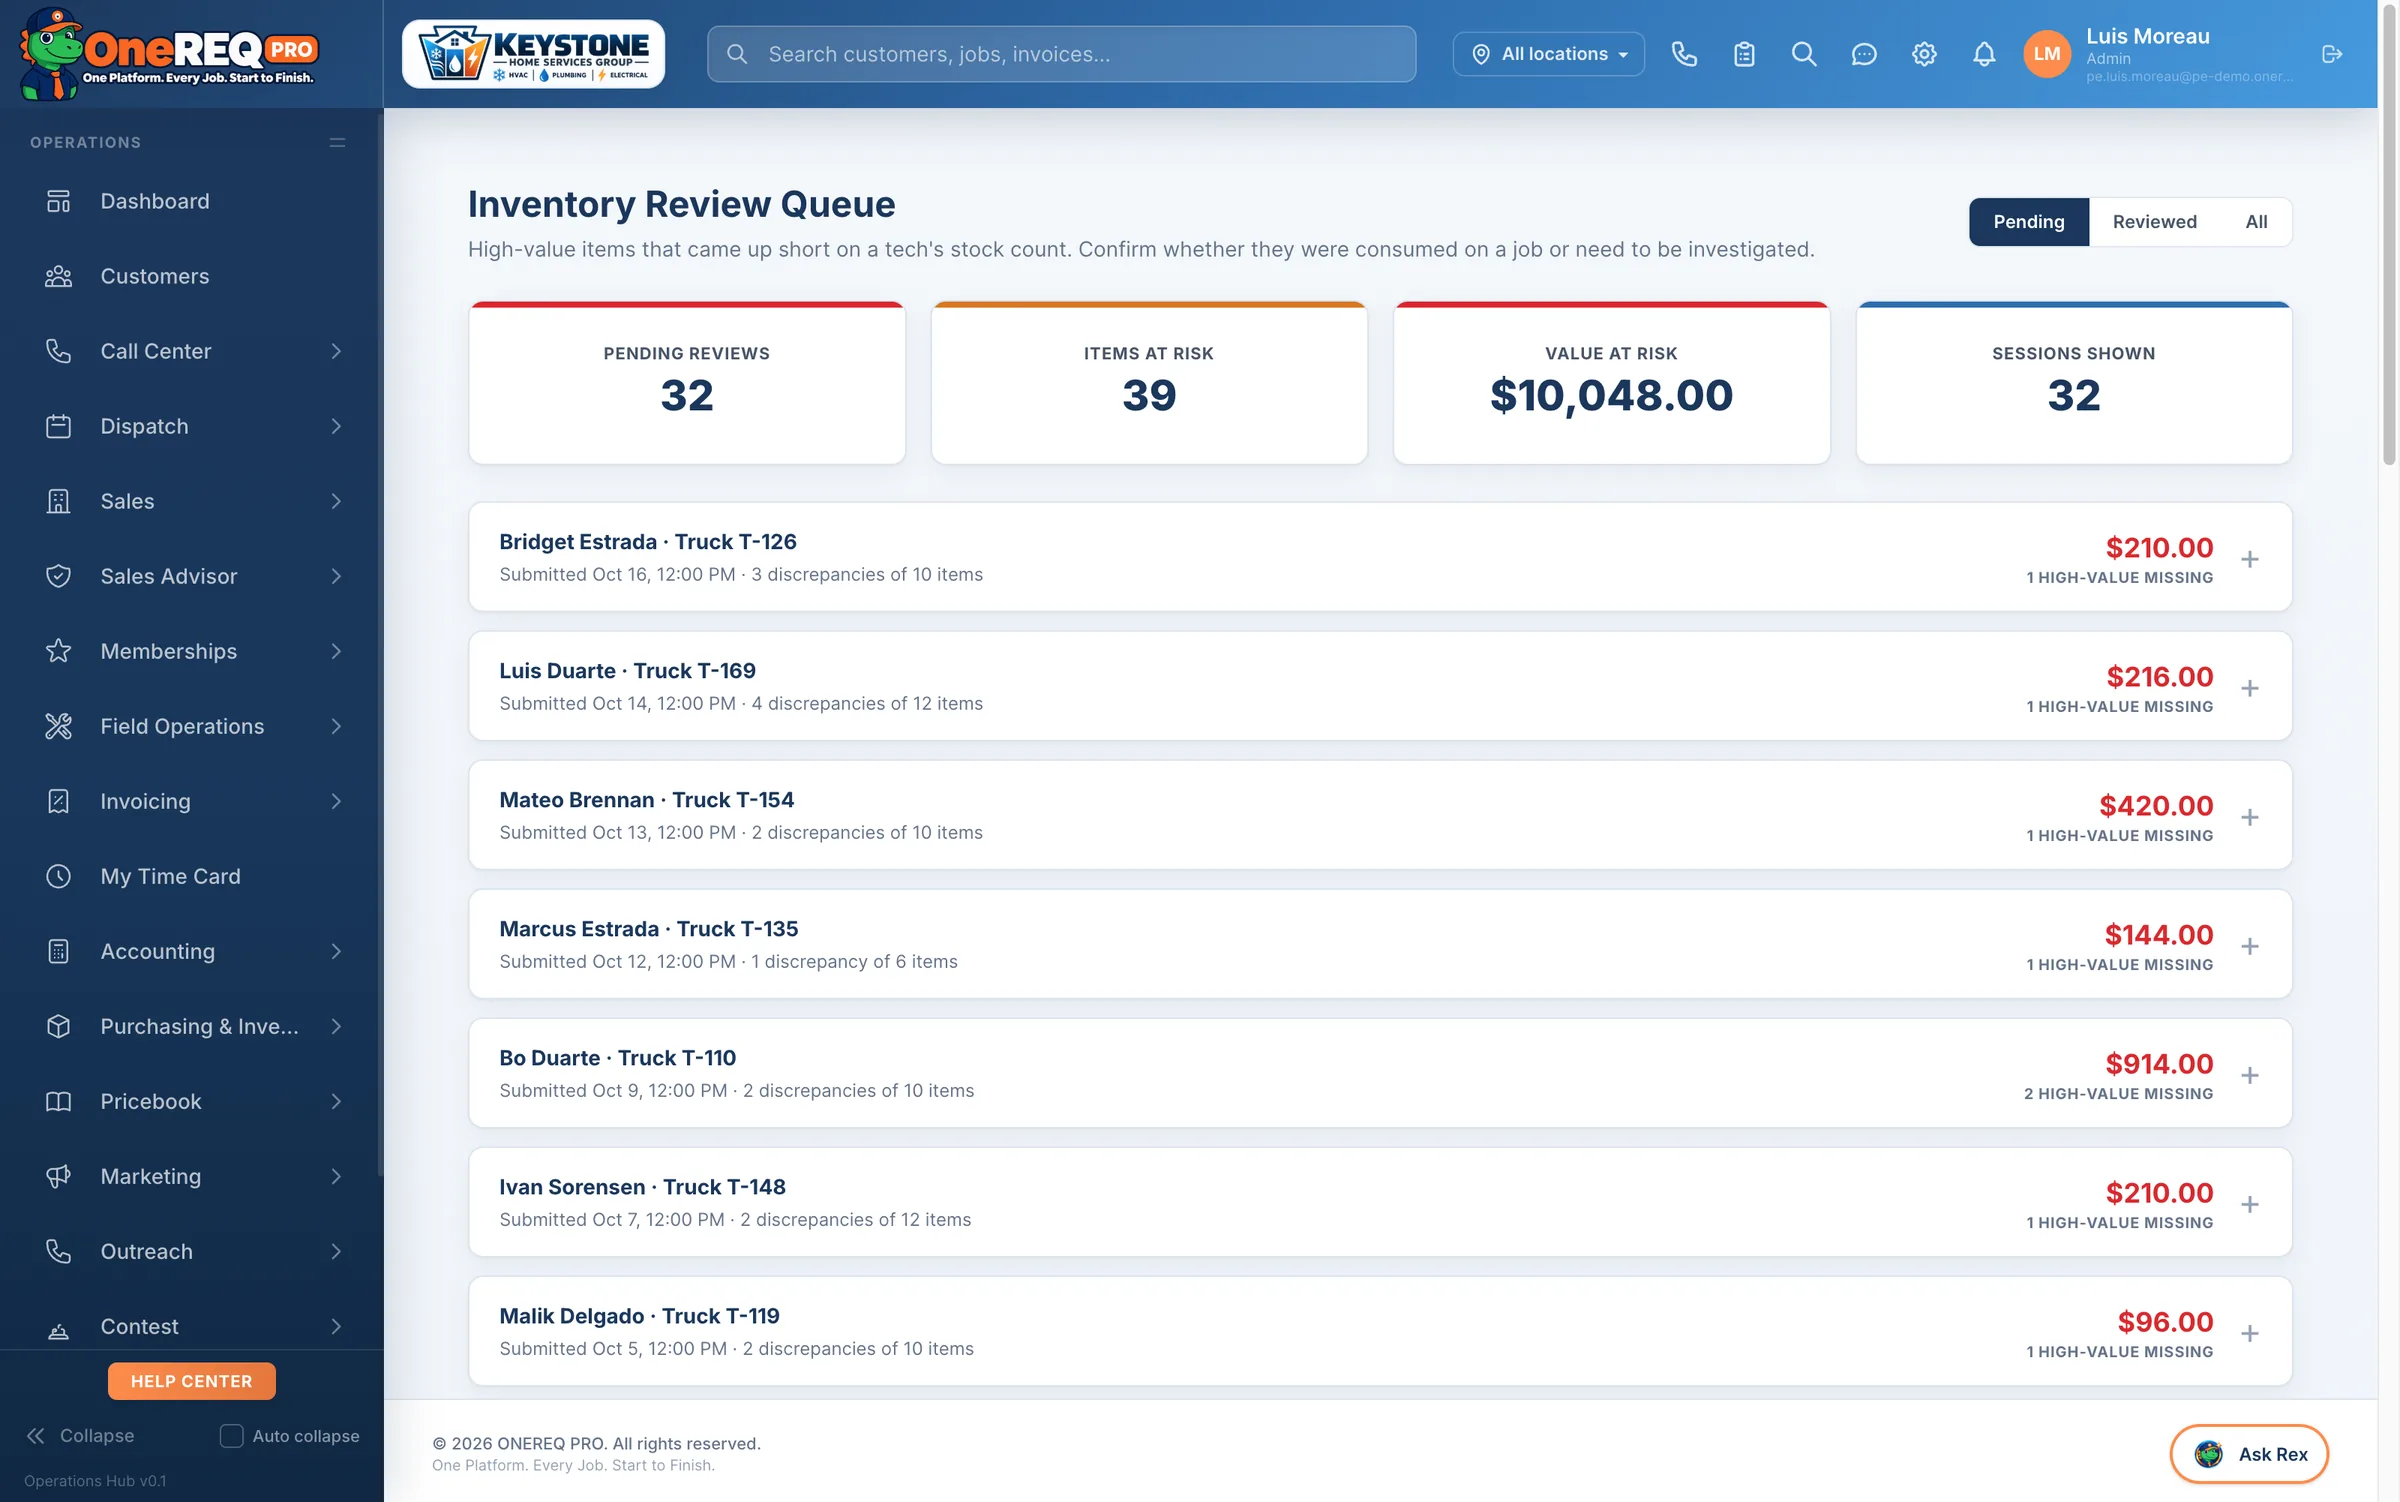Click the Purchasing box icon
The image size is (2400, 1502).
pyautogui.click(x=59, y=1026)
